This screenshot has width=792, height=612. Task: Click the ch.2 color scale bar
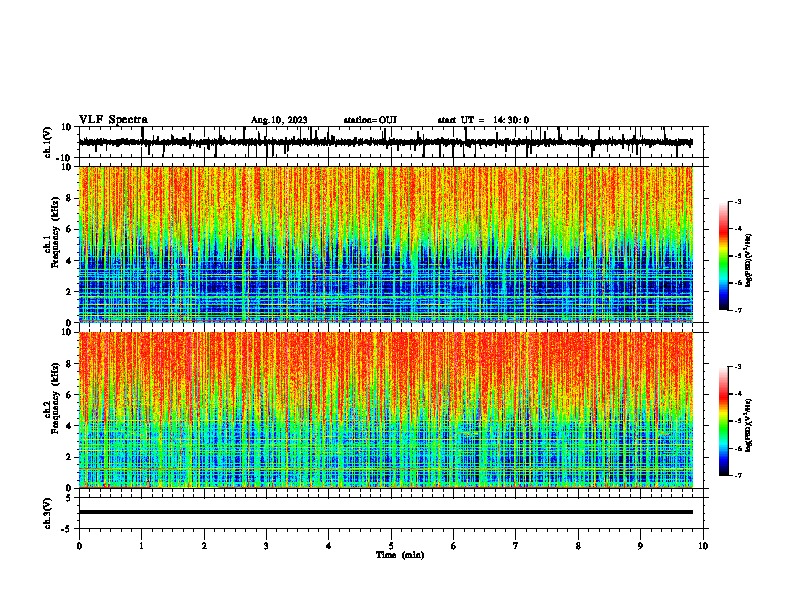tap(723, 421)
